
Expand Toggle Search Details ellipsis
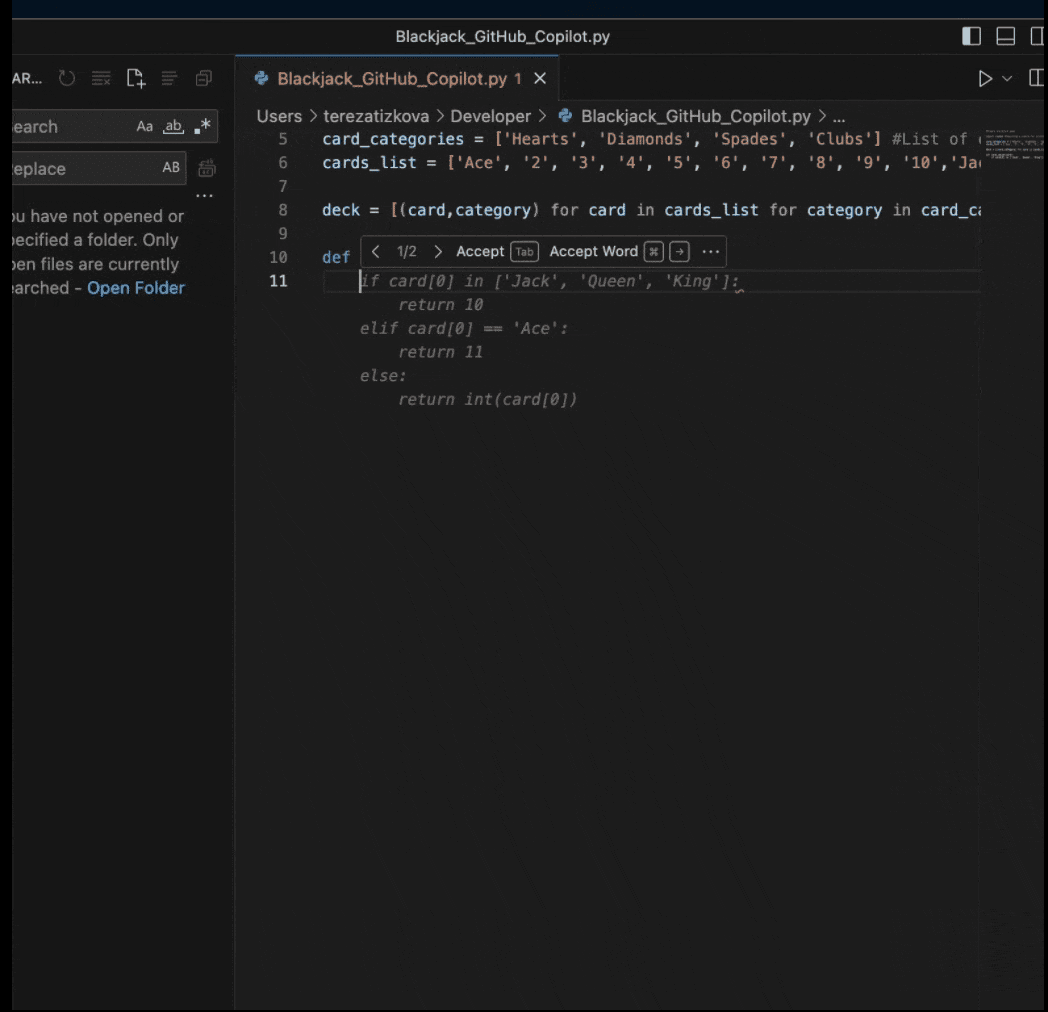point(205,196)
